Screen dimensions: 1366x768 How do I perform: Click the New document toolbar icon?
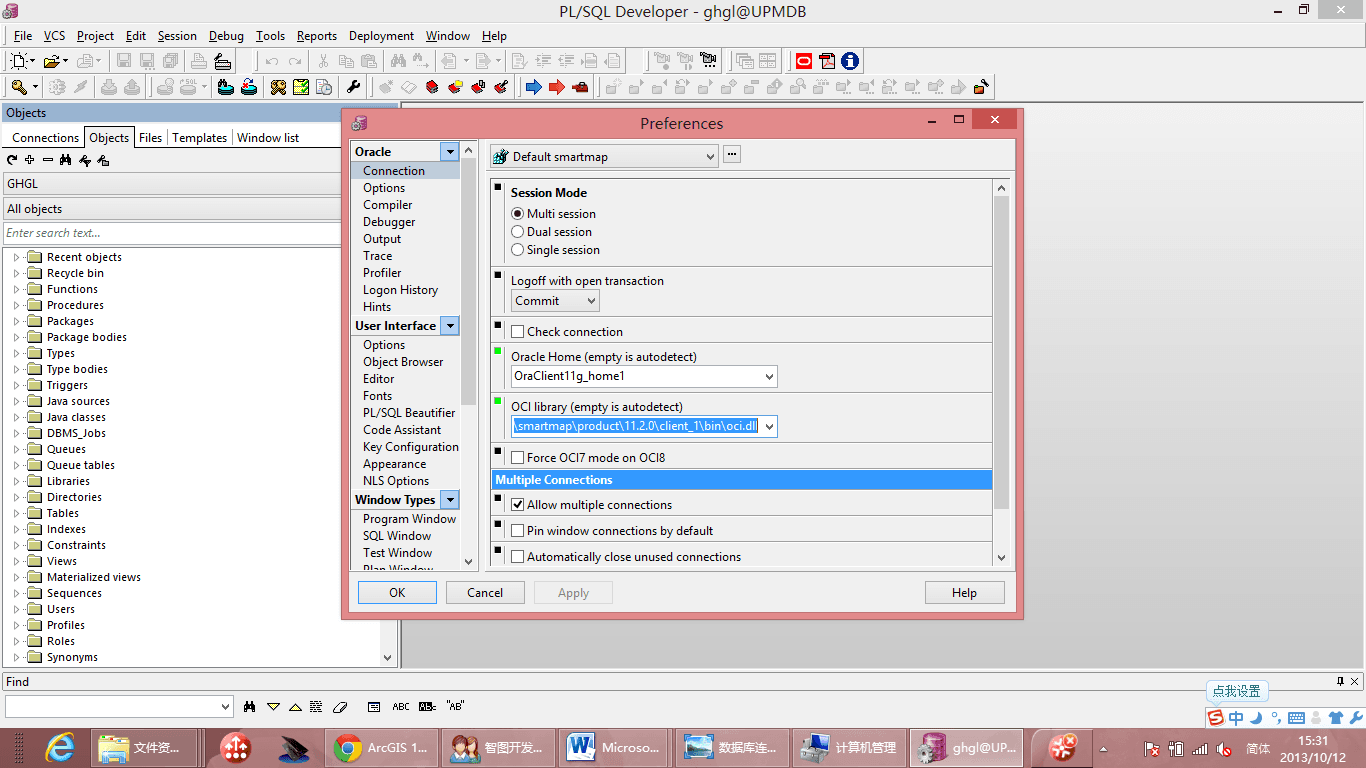20,61
